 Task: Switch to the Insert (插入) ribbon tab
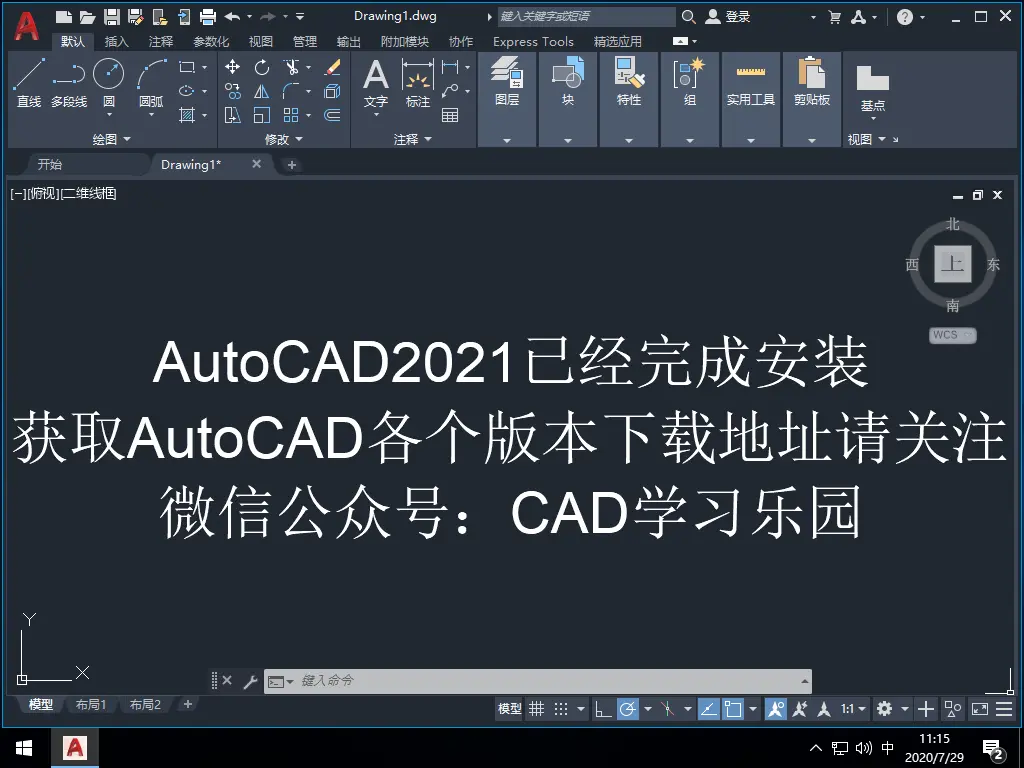click(116, 42)
